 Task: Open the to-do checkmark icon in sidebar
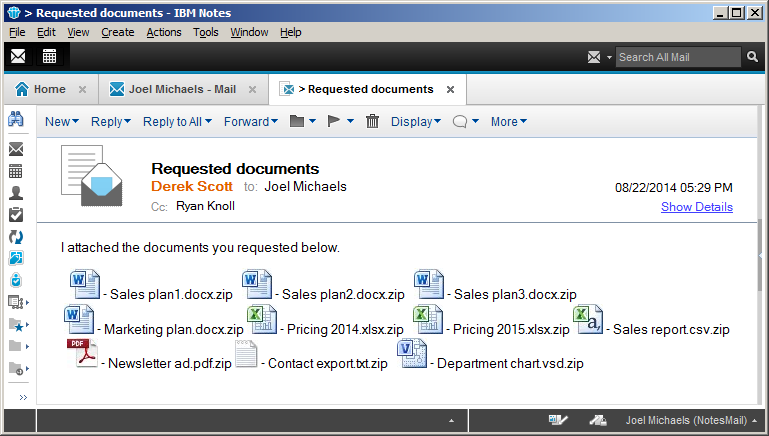16,214
